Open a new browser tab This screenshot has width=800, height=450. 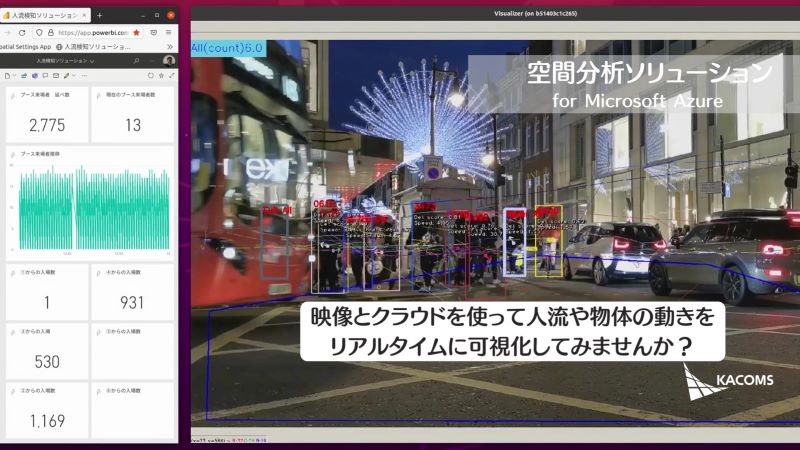pos(99,15)
